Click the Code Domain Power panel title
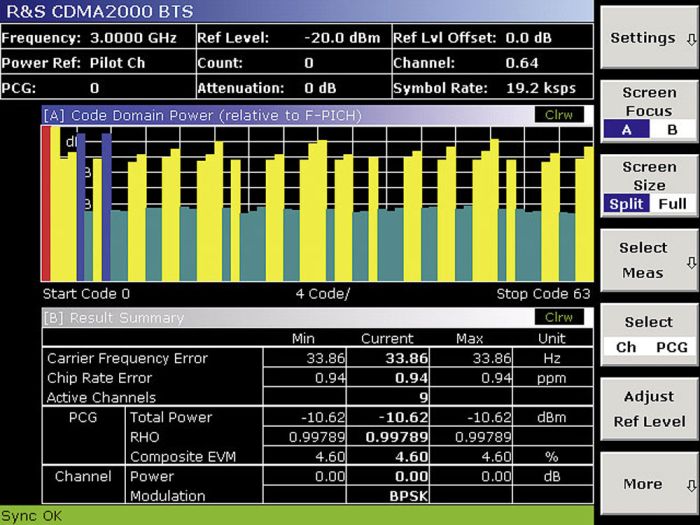 [202, 116]
